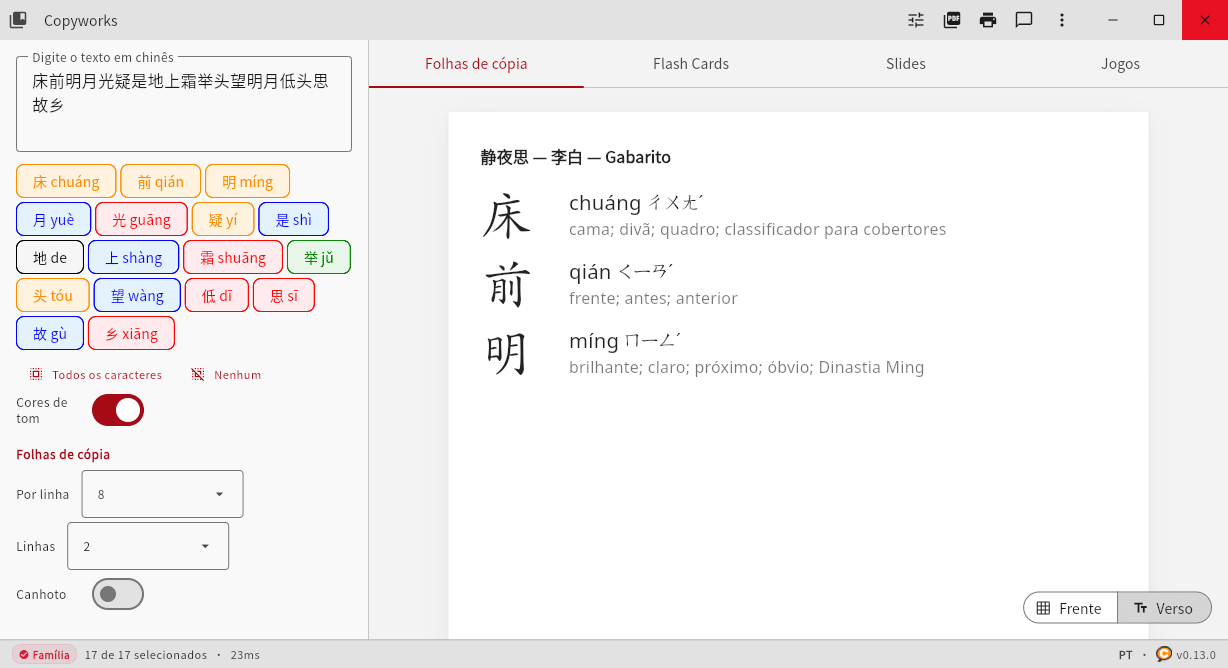The height and width of the screenshot is (668, 1228).
Task: Toggle character chip 床 chuáng
Action: [x=66, y=181]
